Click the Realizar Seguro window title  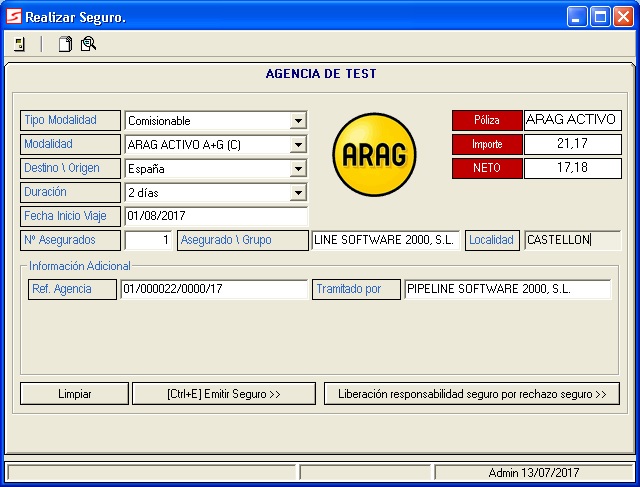(x=76, y=17)
